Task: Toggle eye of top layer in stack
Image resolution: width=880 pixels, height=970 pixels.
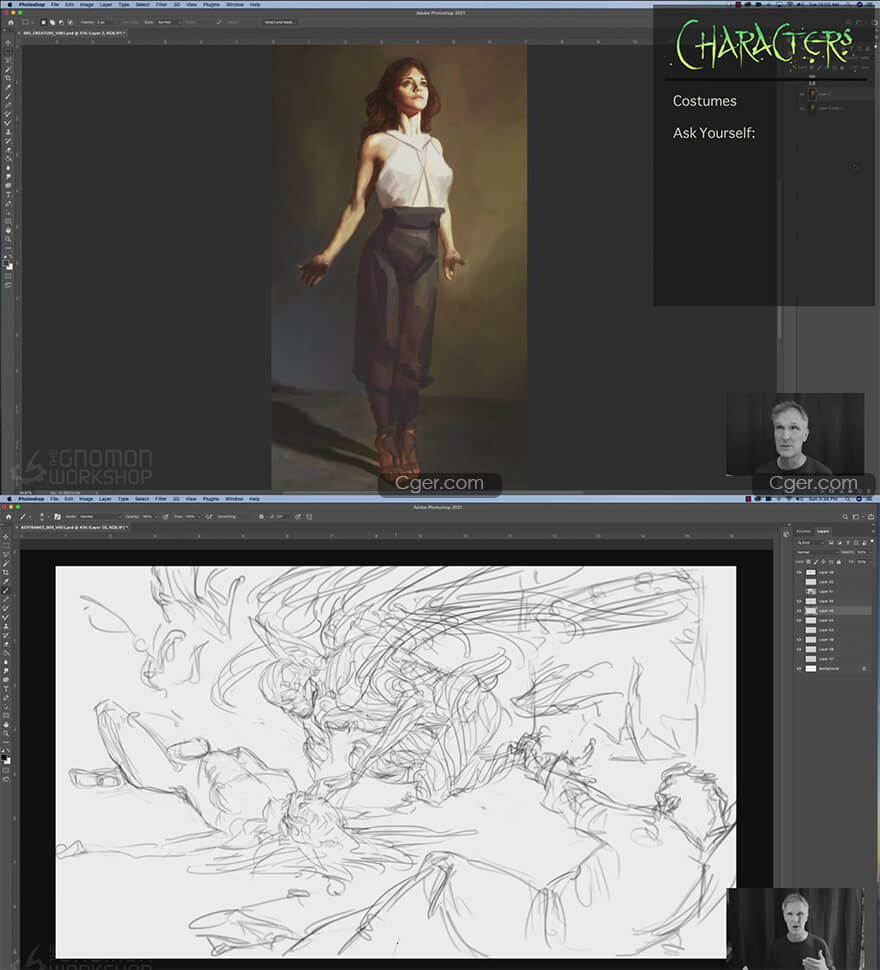Action: pyautogui.click(x=799, y=572)
